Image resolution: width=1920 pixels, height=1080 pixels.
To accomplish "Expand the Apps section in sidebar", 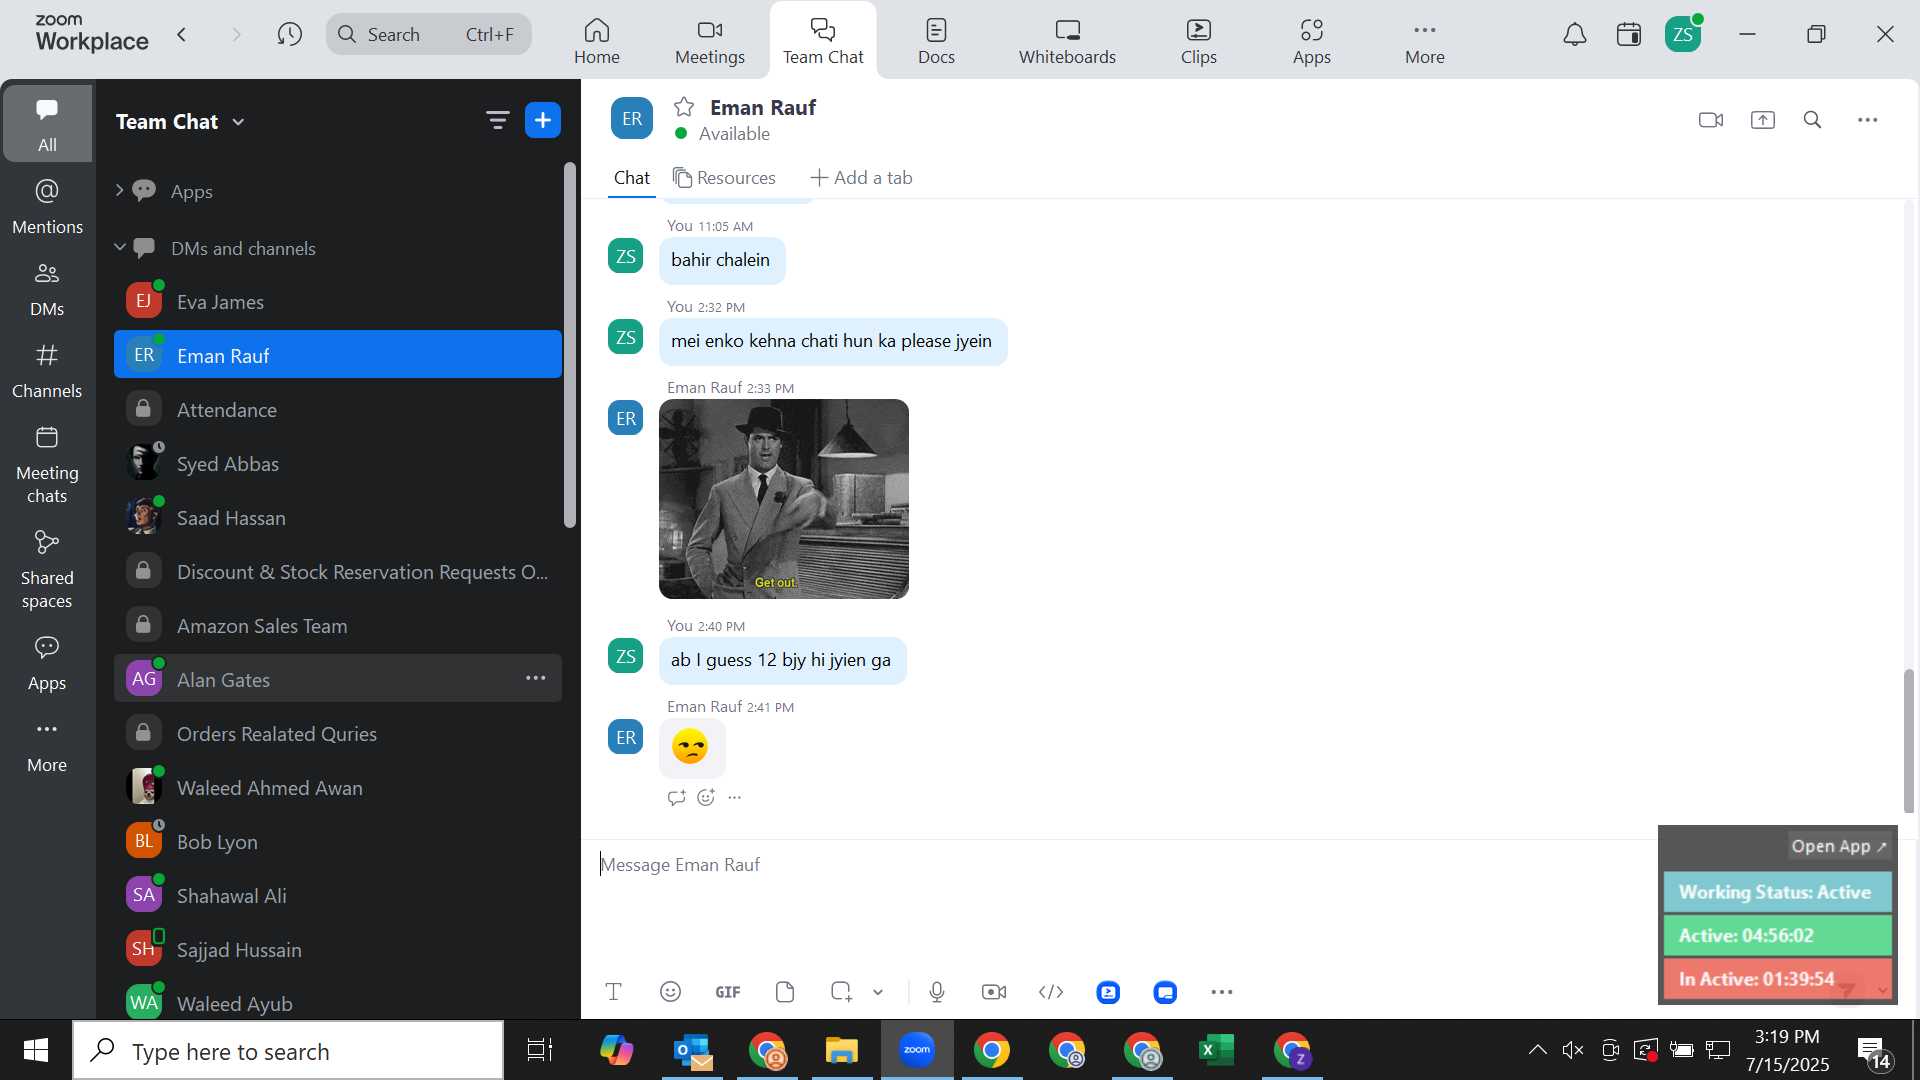I will [120, 190].
